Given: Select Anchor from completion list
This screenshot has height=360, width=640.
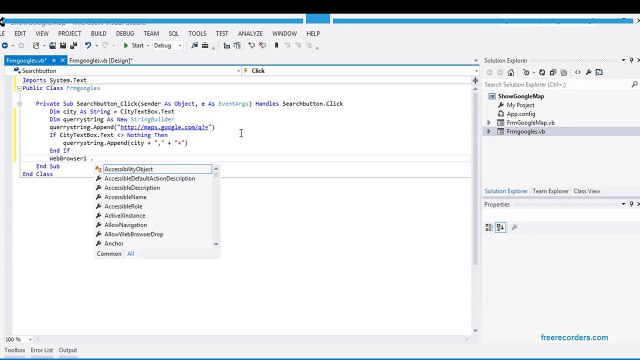Looking at the screenshot, I should [x=114, y=244].
